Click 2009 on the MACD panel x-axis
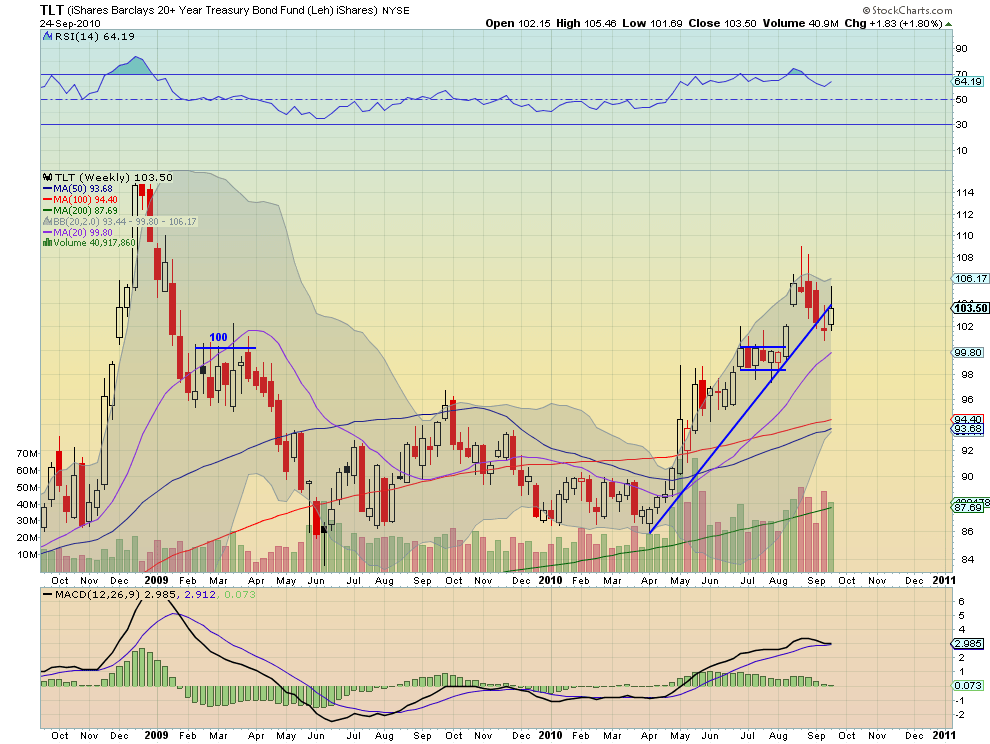990x744 pixels. point(156,735)
